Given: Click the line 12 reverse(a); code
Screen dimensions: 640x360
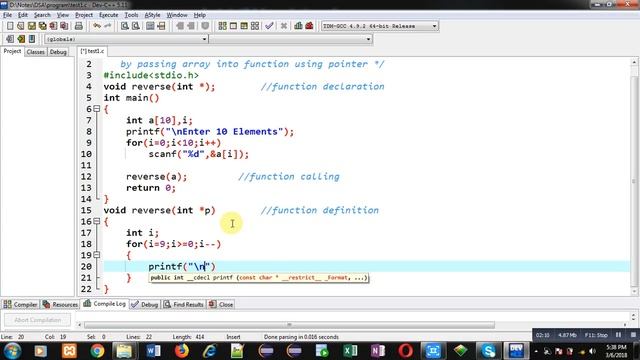Looking at the screenshot, I should click(x=157, y=177).
